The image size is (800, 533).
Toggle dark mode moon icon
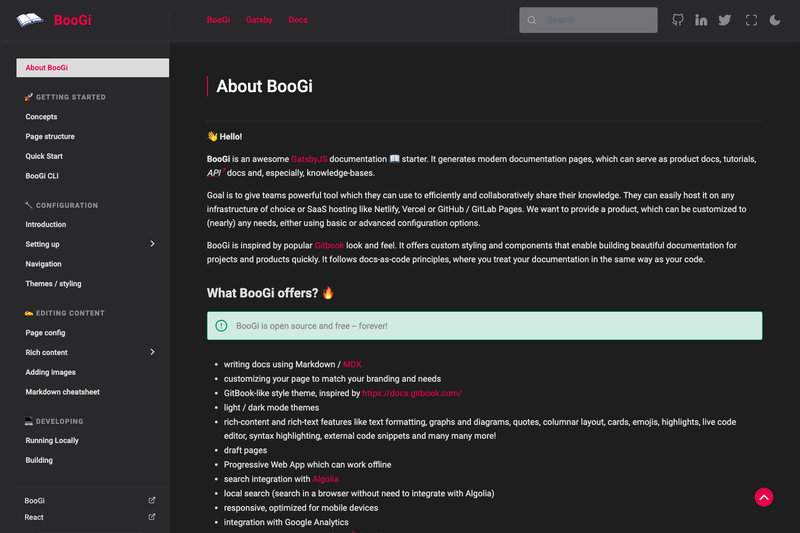pos(774,20)
